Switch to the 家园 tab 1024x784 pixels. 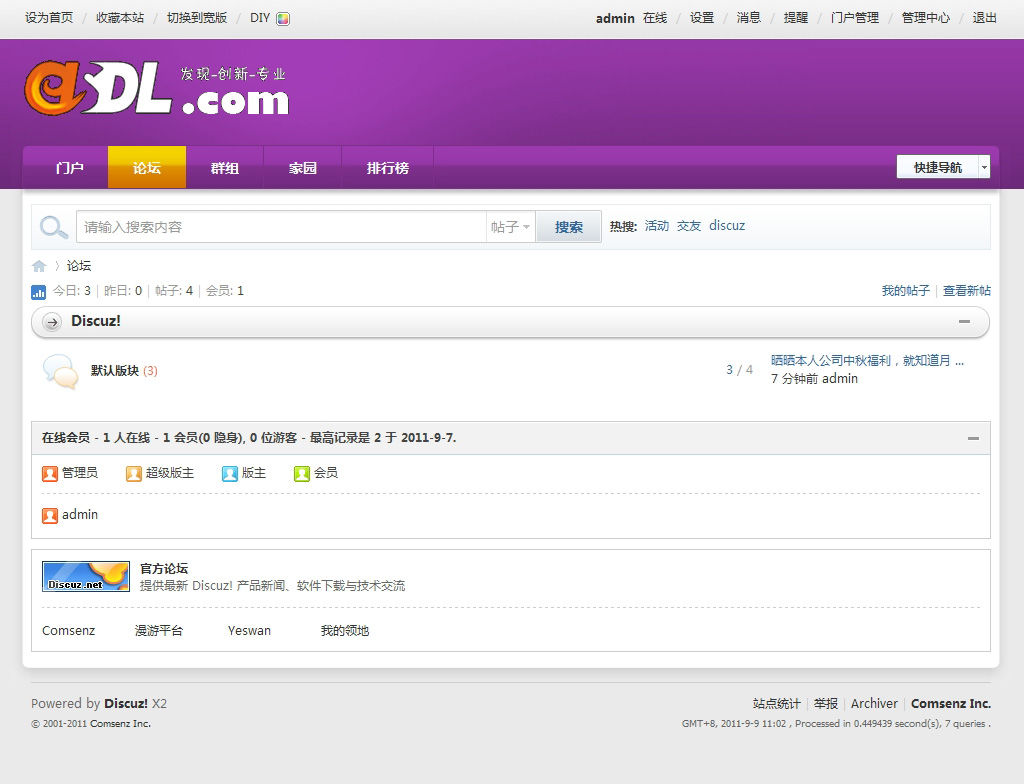coord(302,168)
